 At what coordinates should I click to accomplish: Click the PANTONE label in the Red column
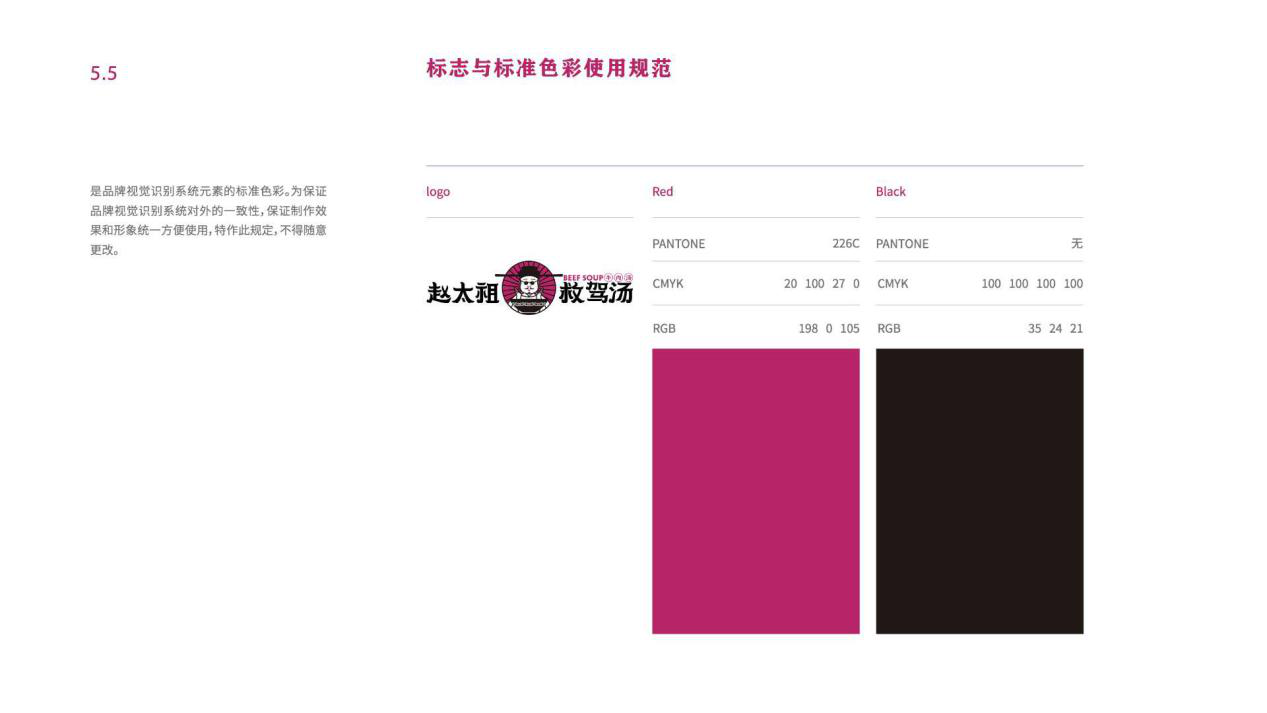point(678,244)
